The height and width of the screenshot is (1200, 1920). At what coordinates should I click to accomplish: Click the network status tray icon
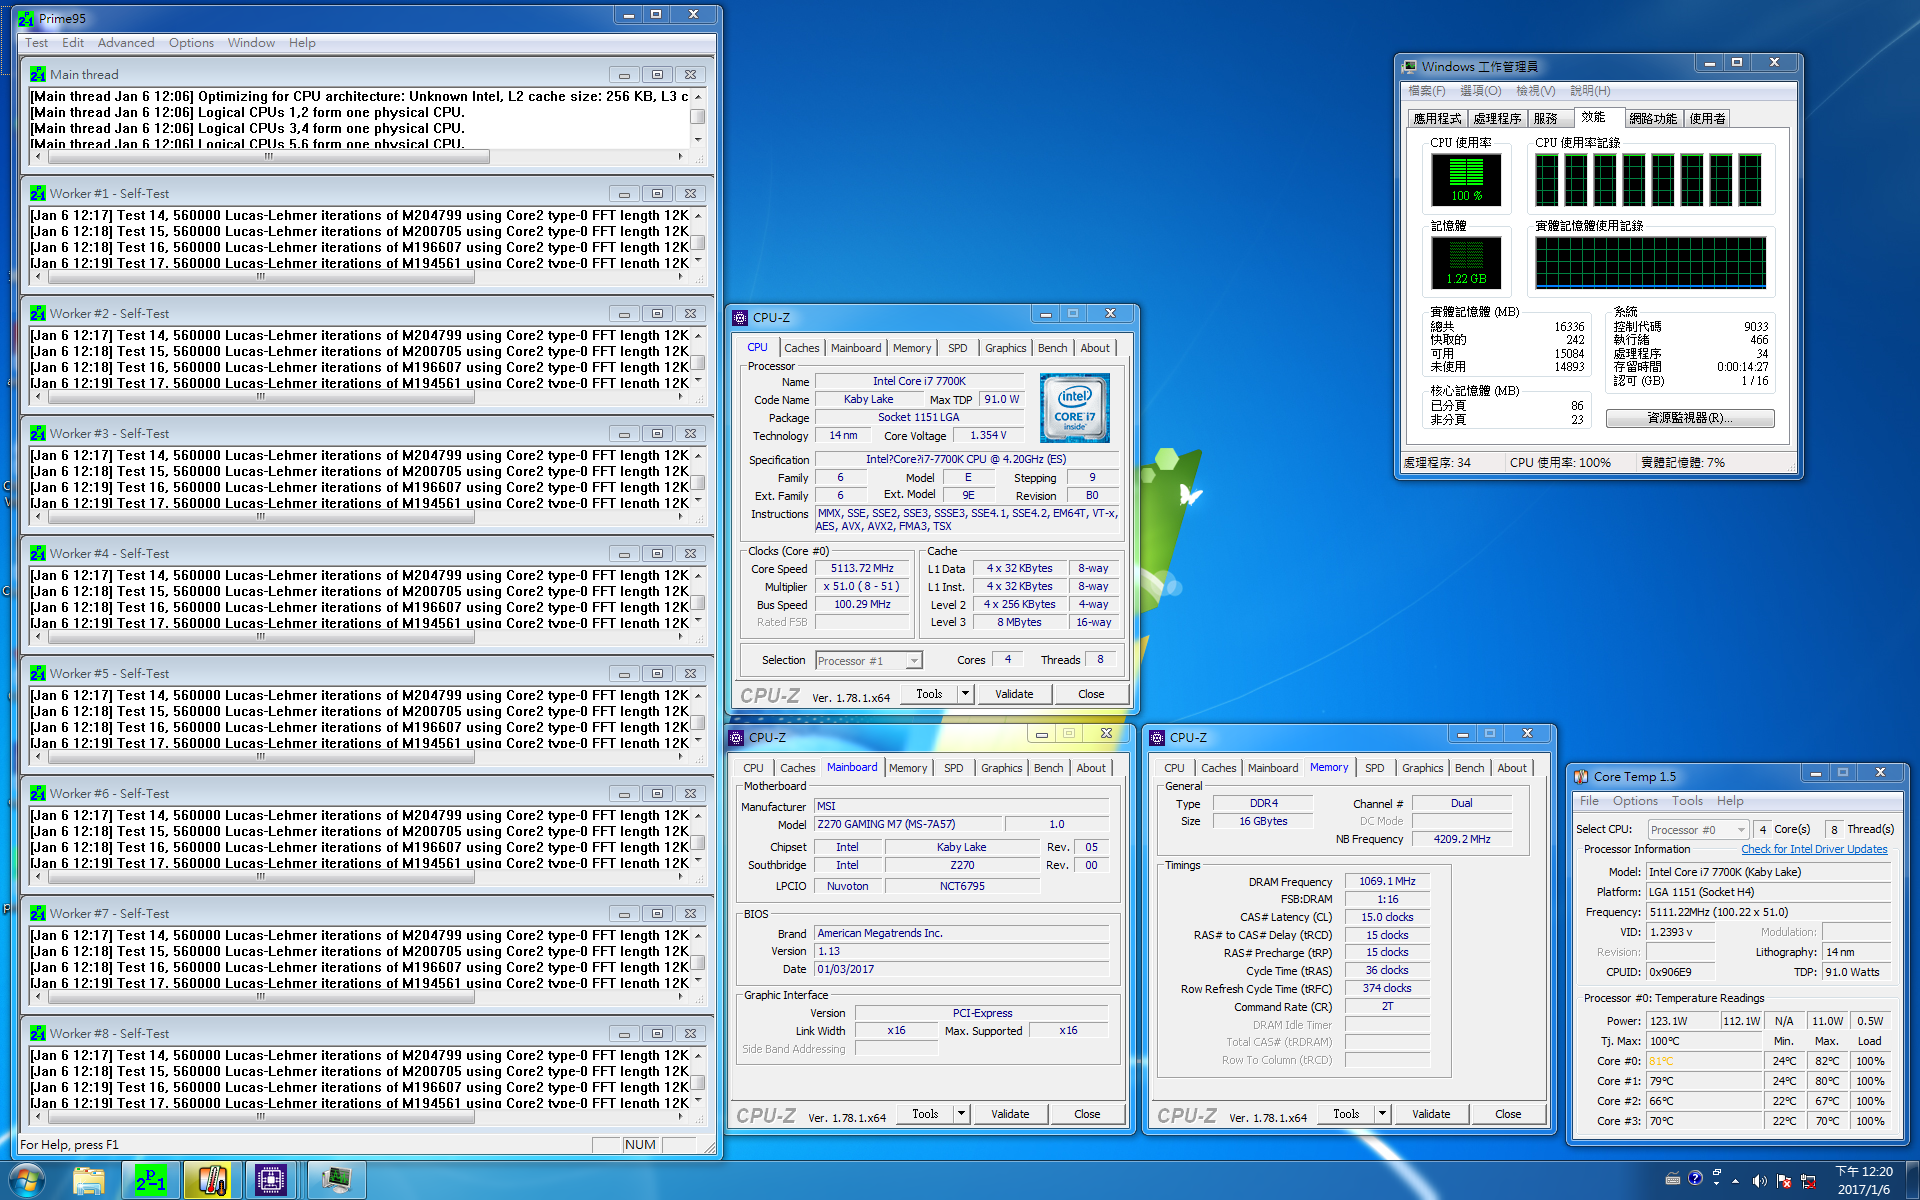[1808, 1182]
